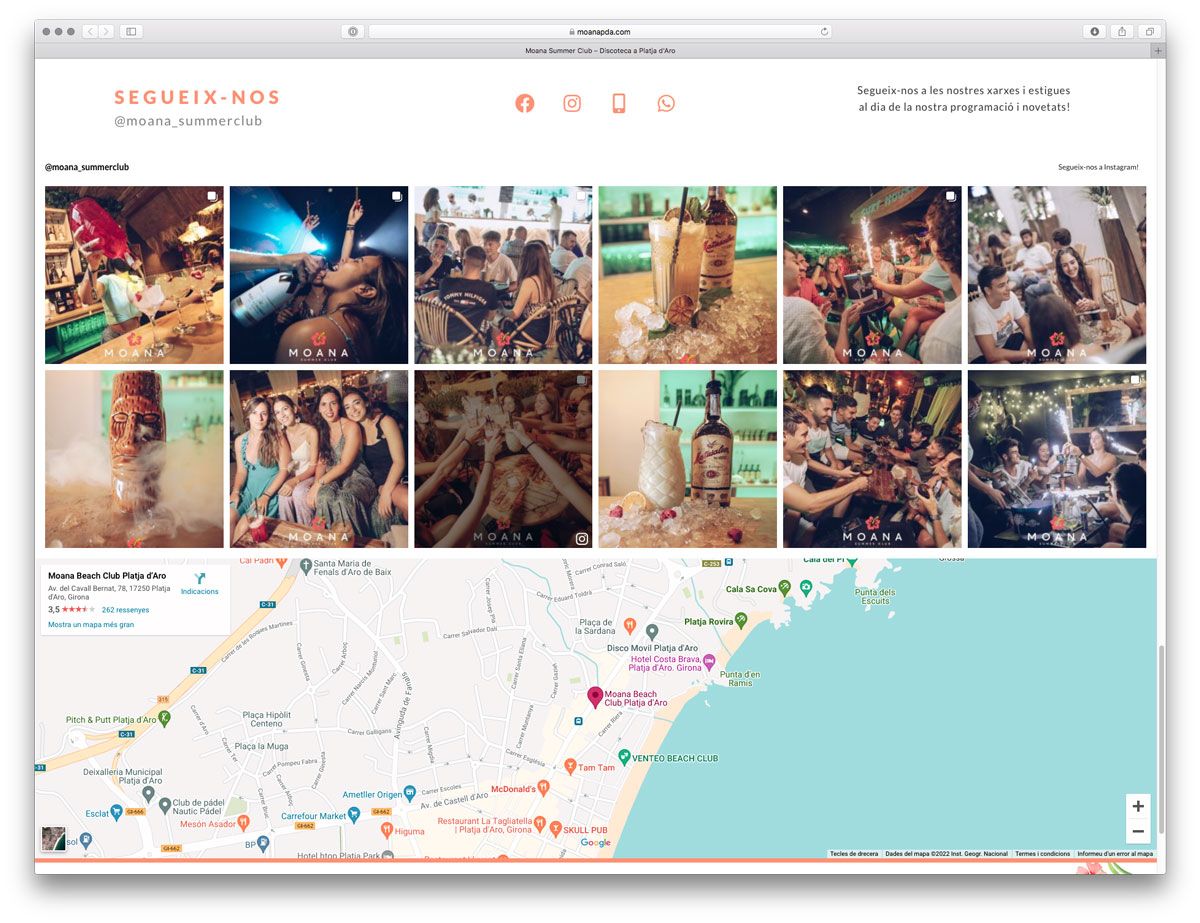
Task: Zoom in on the map
Action: (1138, 806)
